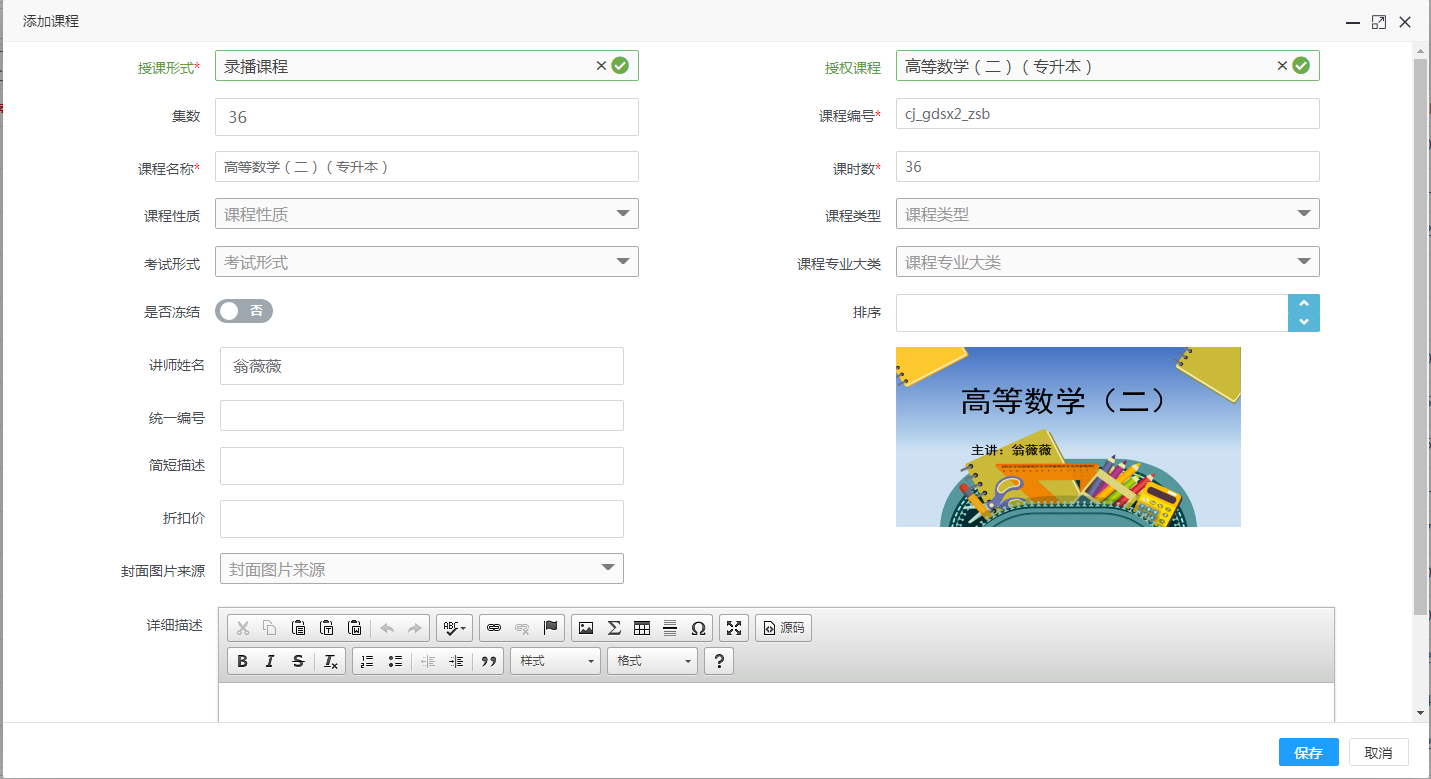This screenshot has height=779, width=1431.
Task: Increase the 排序 value with the up arrow
Action: (x=1303, y=303)
